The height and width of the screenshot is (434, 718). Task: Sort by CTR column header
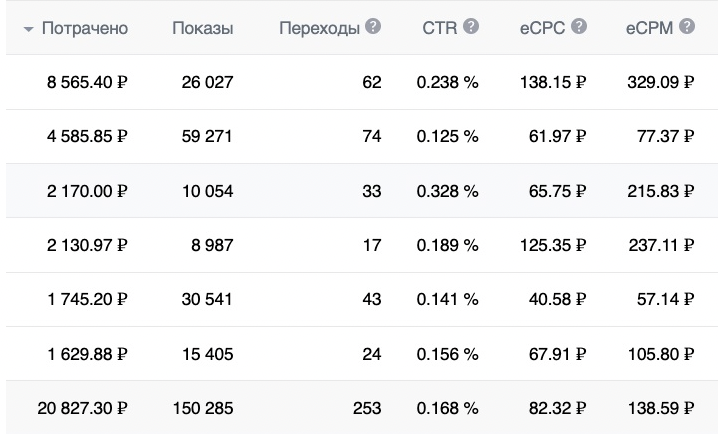tap(440, 28)
